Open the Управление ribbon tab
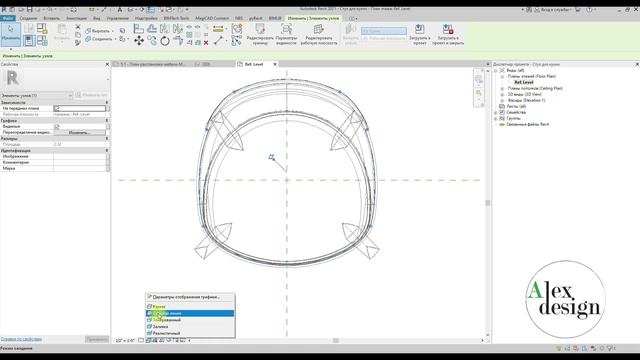 [118, 18]
